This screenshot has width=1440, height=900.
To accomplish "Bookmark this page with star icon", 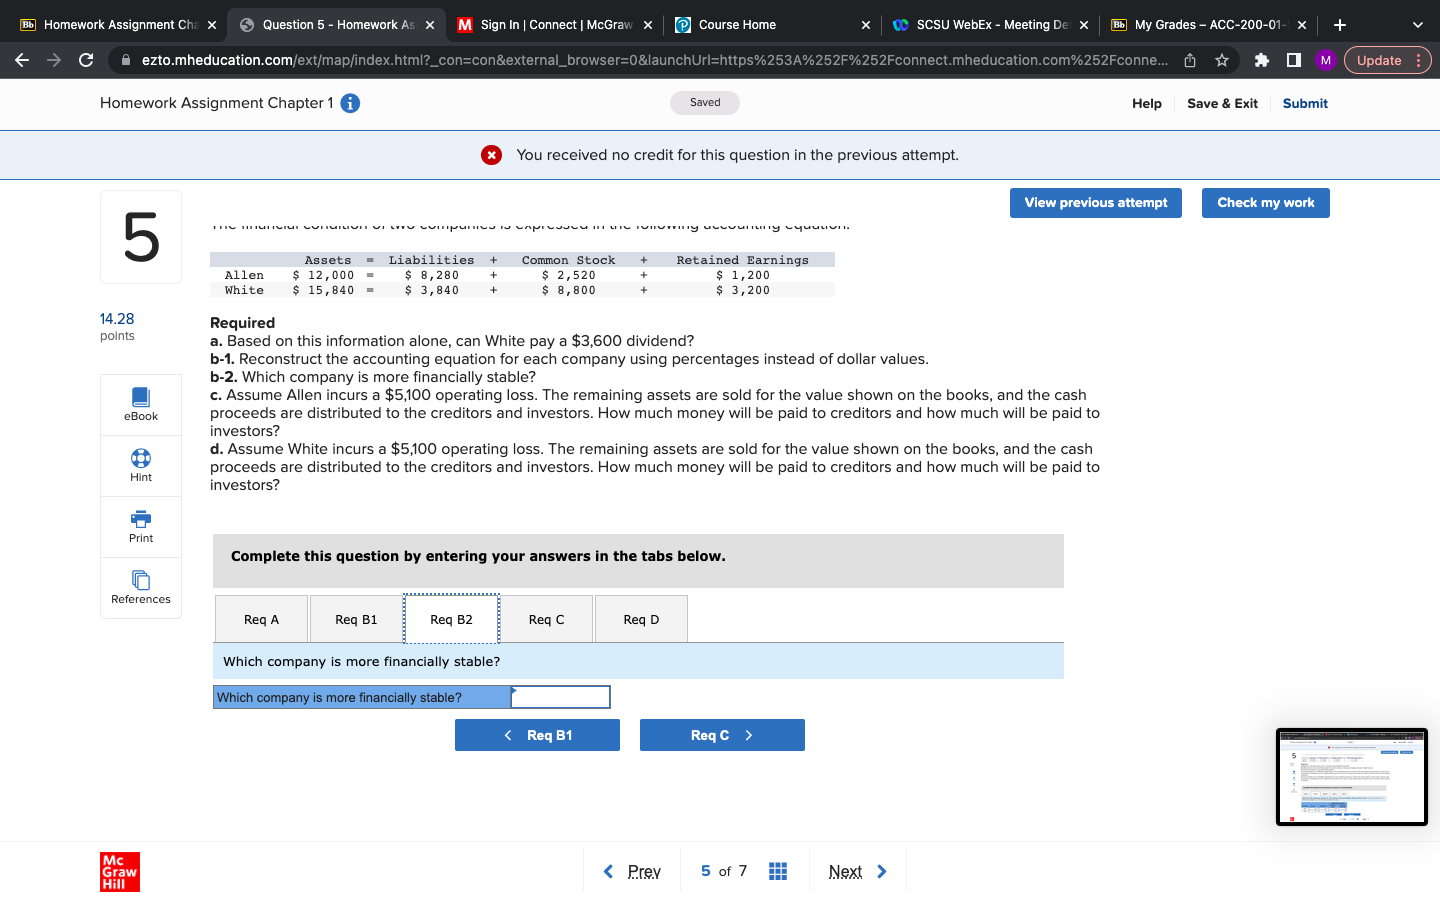I will pos(1221,60).
